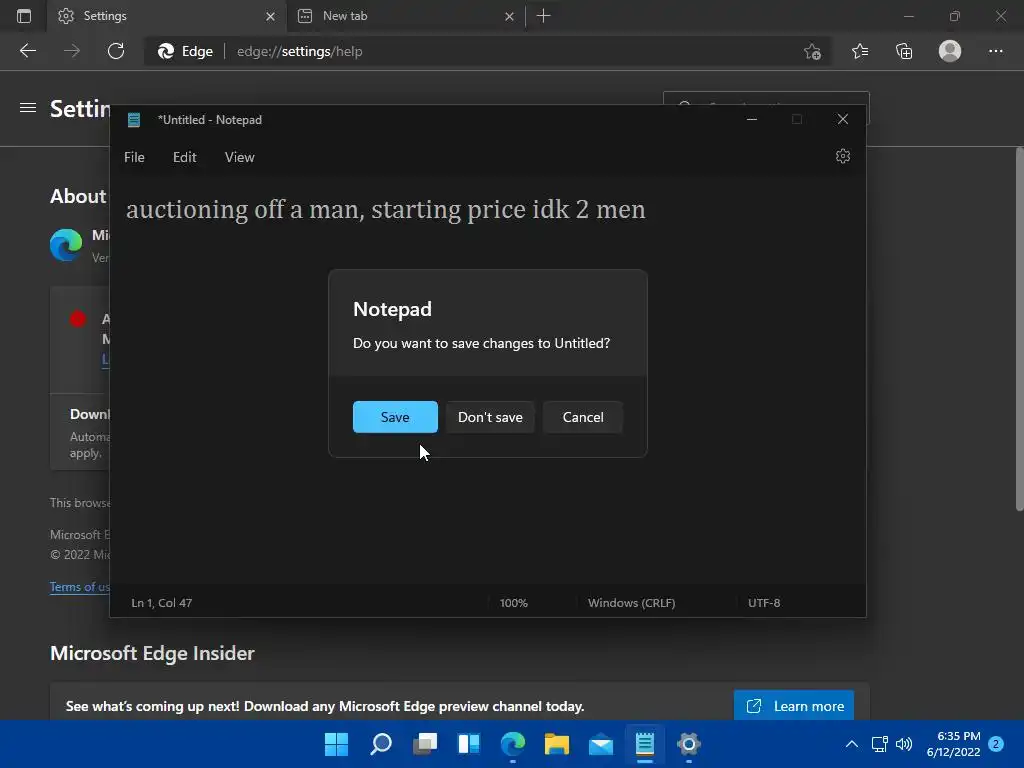Click Save in Notepad dialog

click(395, 417)
